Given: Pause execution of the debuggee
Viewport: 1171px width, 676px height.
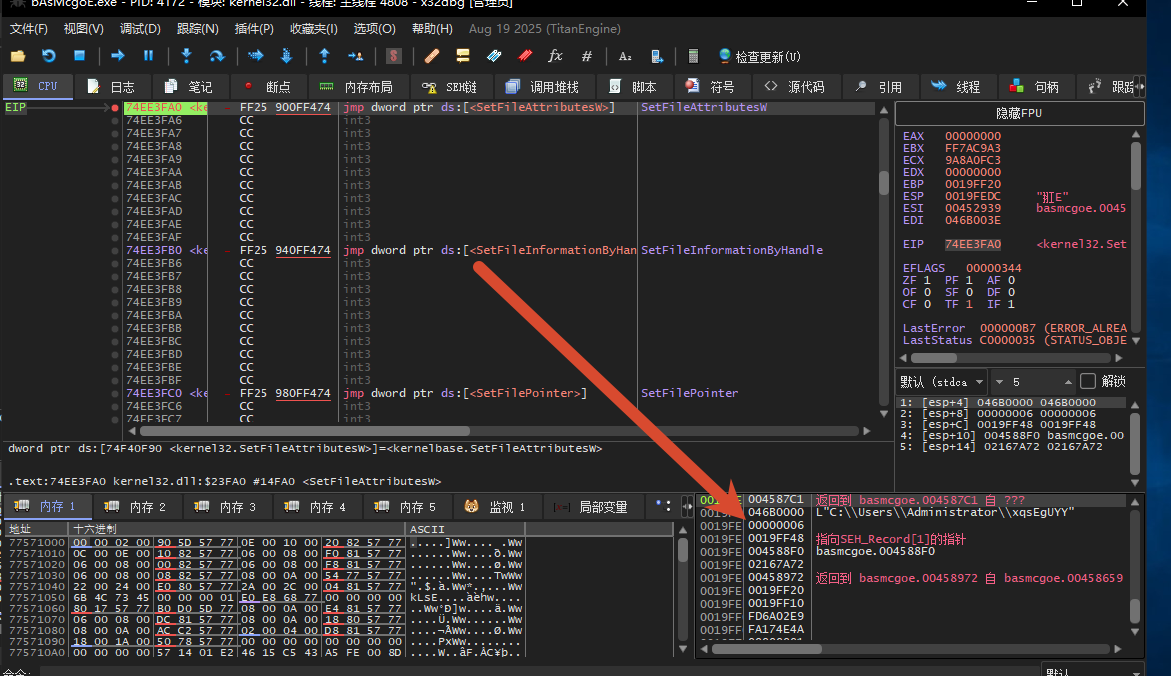Looking at the screenshot, I should point(148,56).
